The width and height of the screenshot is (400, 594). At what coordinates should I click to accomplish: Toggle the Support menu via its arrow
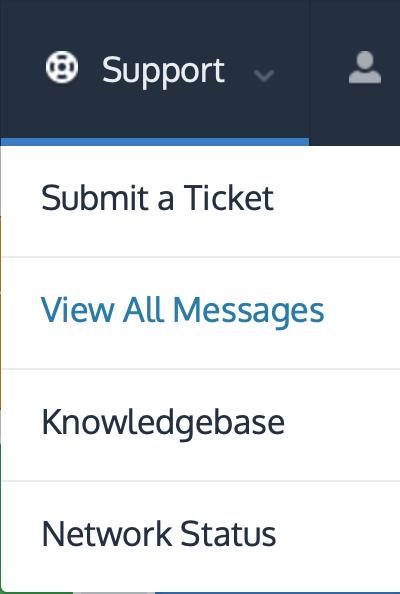pos(264,75)
